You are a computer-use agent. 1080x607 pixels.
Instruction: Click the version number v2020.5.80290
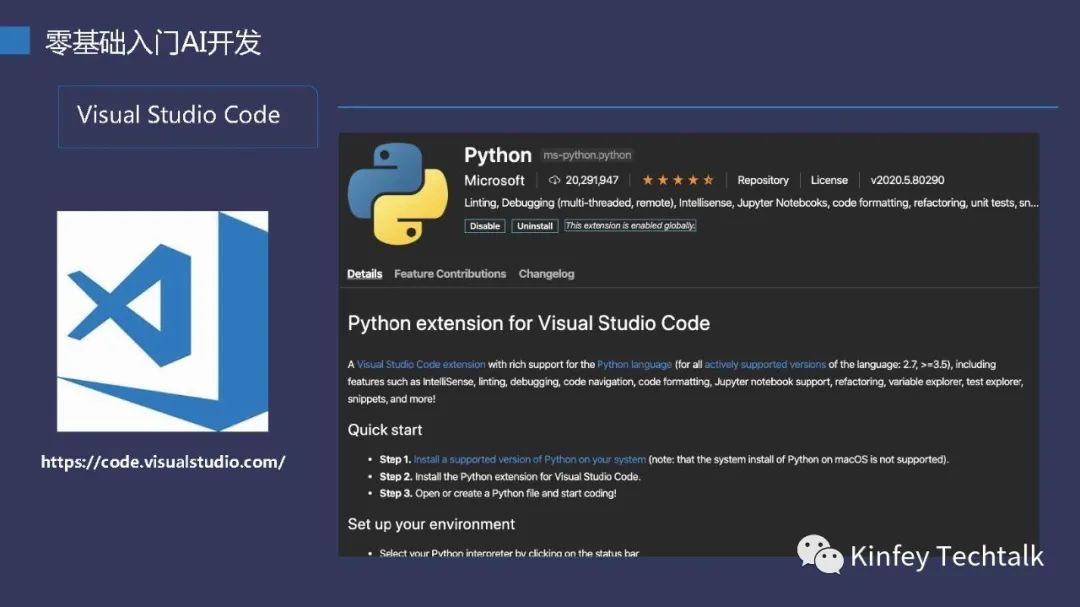tap(907, 181)
